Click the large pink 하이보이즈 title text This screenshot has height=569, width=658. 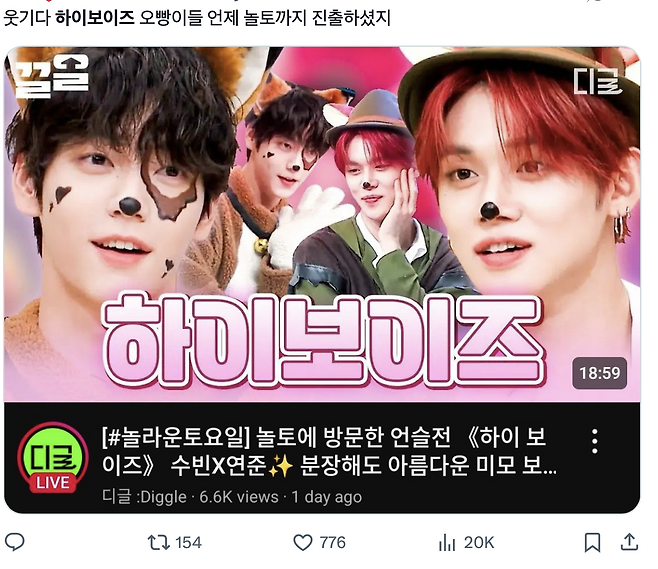click(324, 340)
